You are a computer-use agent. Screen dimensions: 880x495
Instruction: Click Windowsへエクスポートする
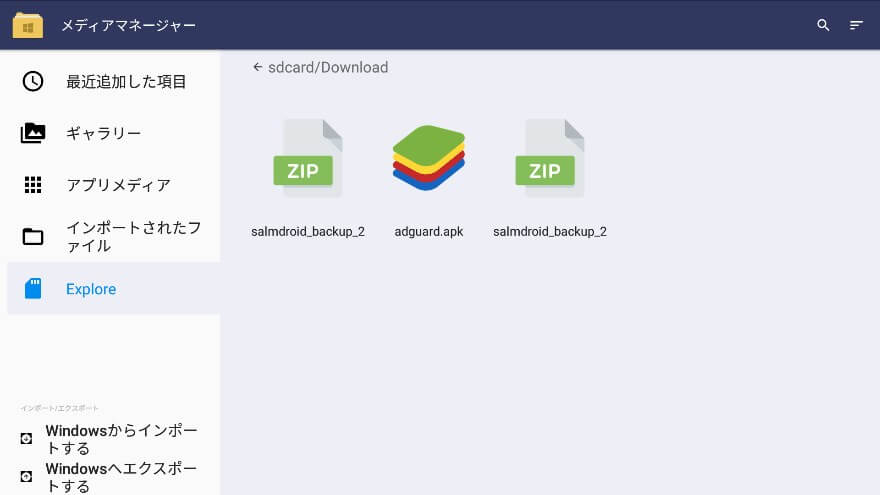tap(121, 476)
